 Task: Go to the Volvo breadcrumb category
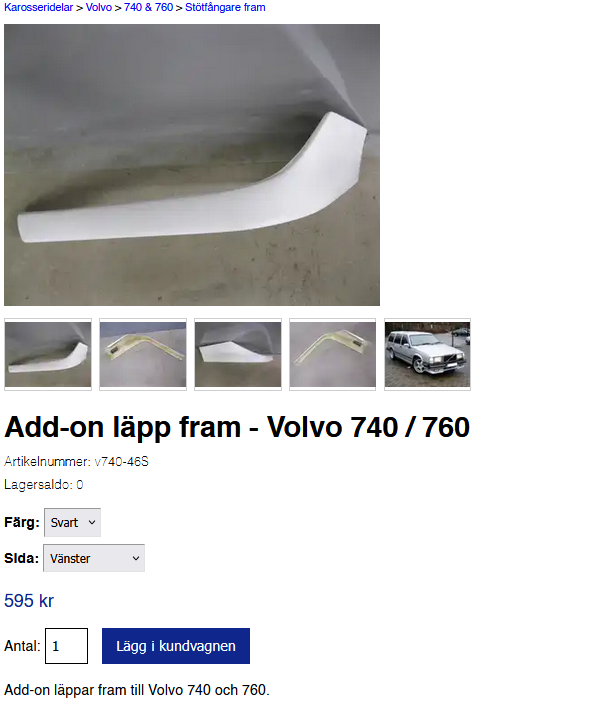point(99,7)
